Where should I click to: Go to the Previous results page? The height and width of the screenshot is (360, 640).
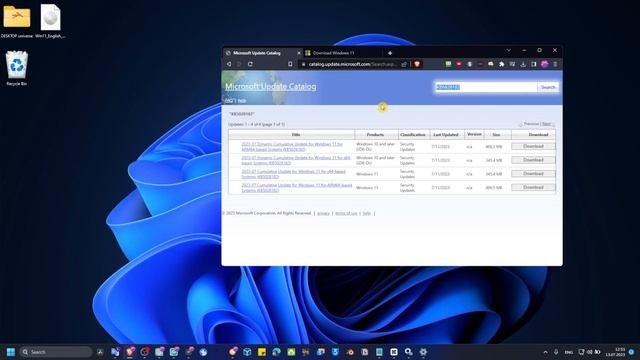531,124
